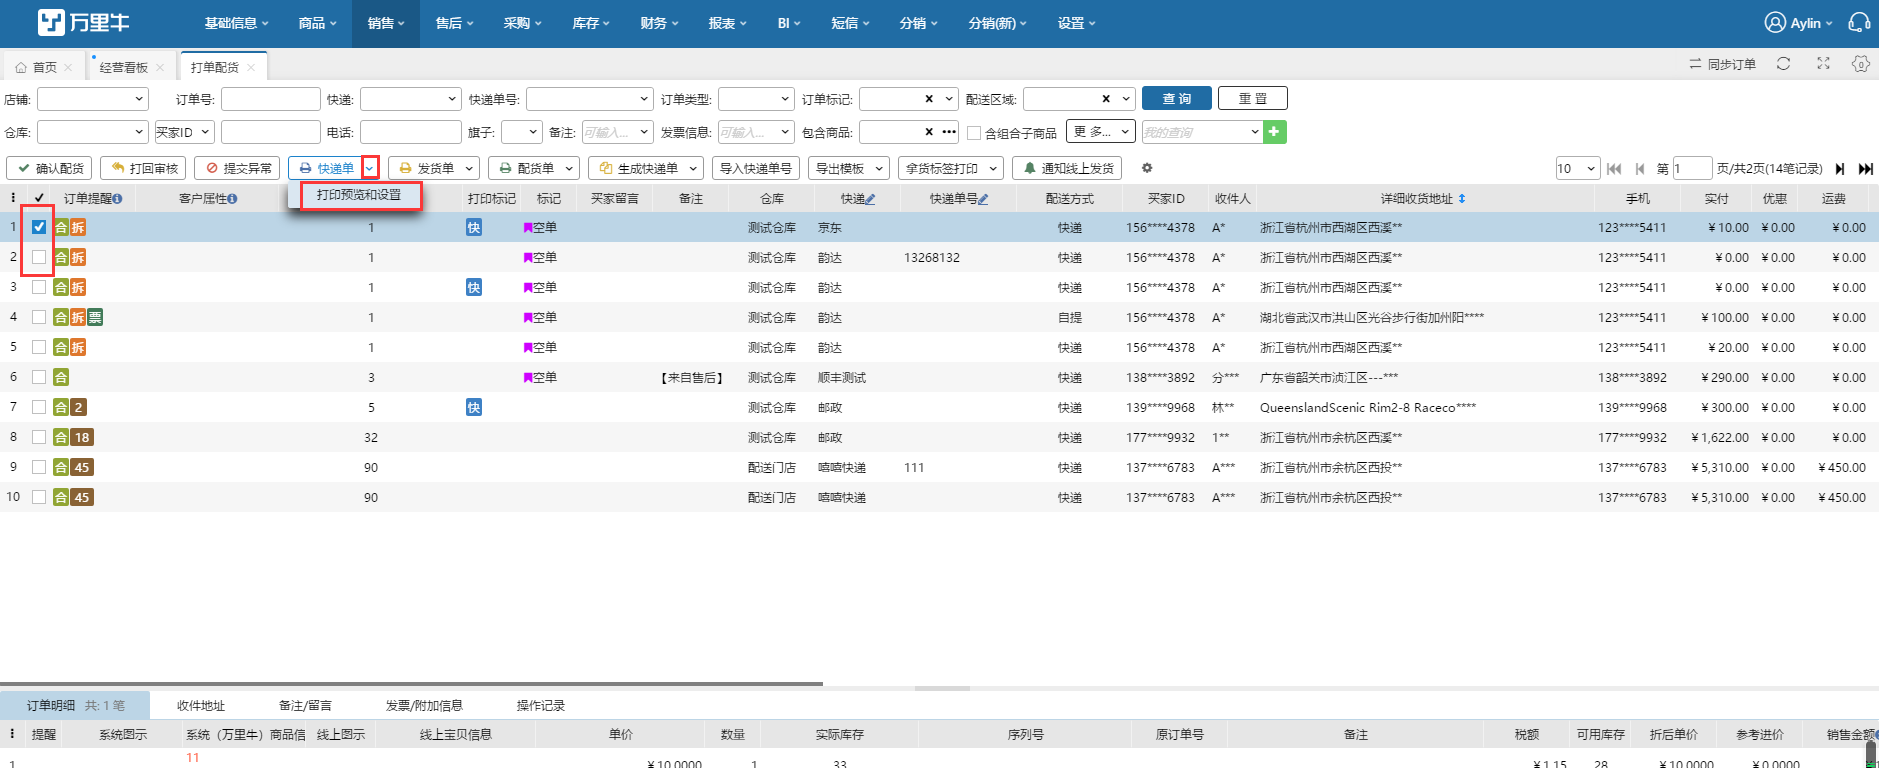Click the page number input field
Screen dimensions: 1879x768
[1692, 169]
